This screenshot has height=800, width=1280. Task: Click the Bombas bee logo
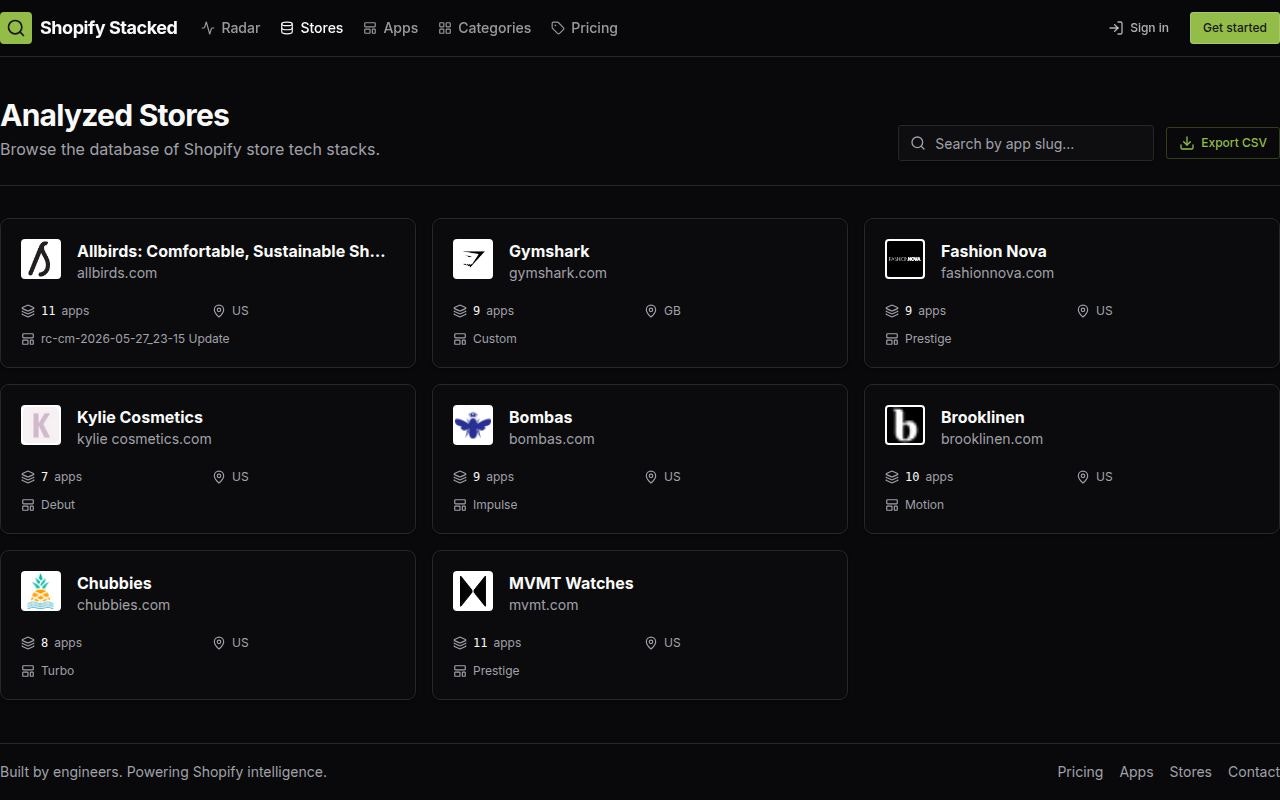473,425
